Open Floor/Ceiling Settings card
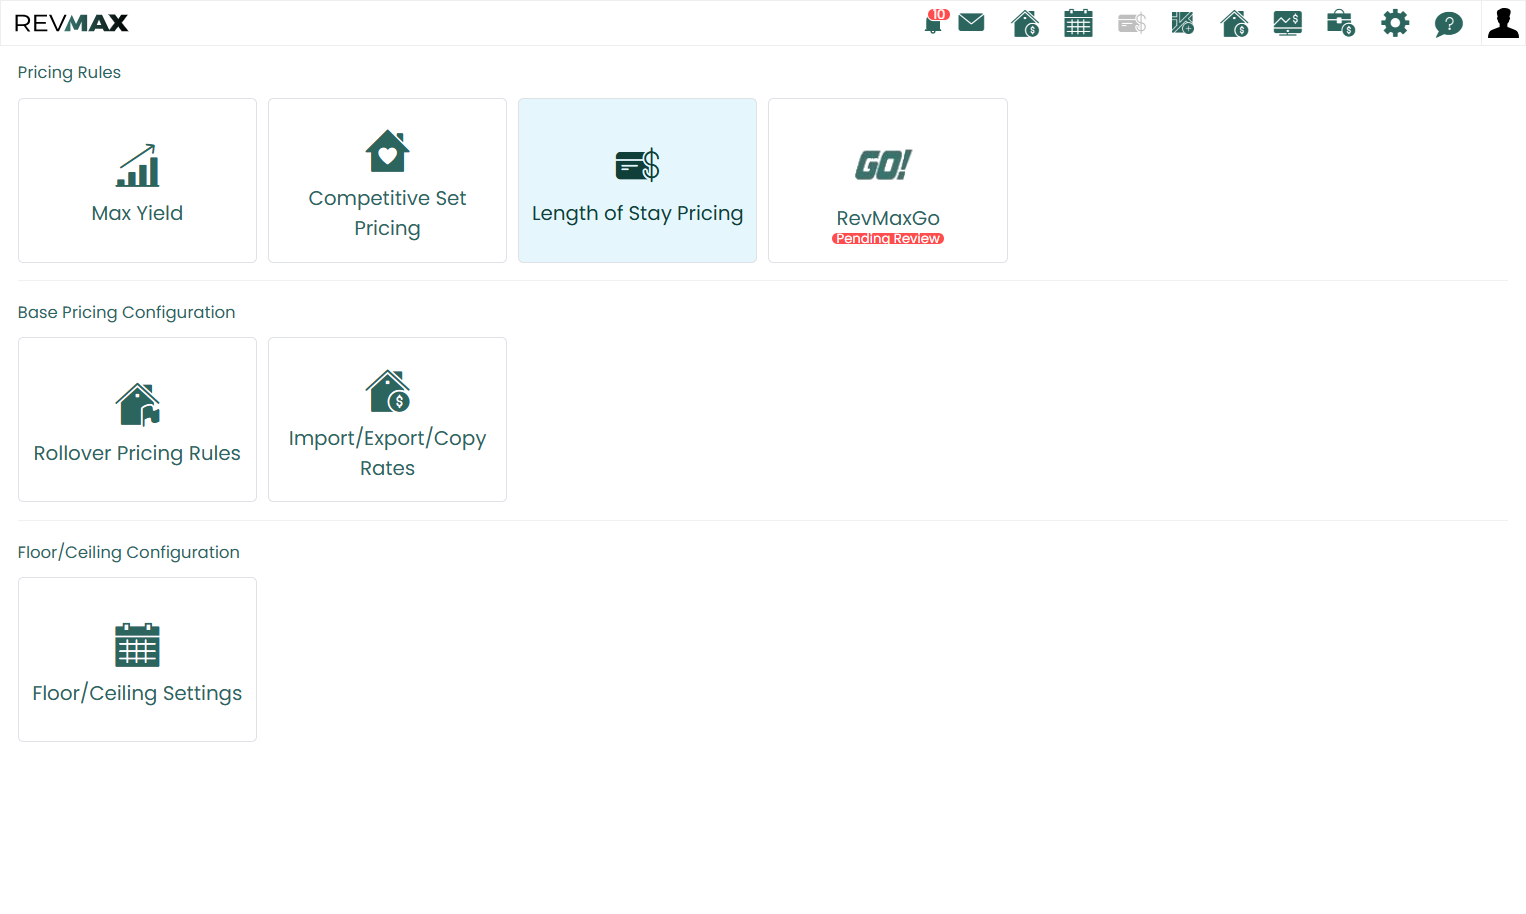Viewport: 1526px width, 914px height. (137, 660)
